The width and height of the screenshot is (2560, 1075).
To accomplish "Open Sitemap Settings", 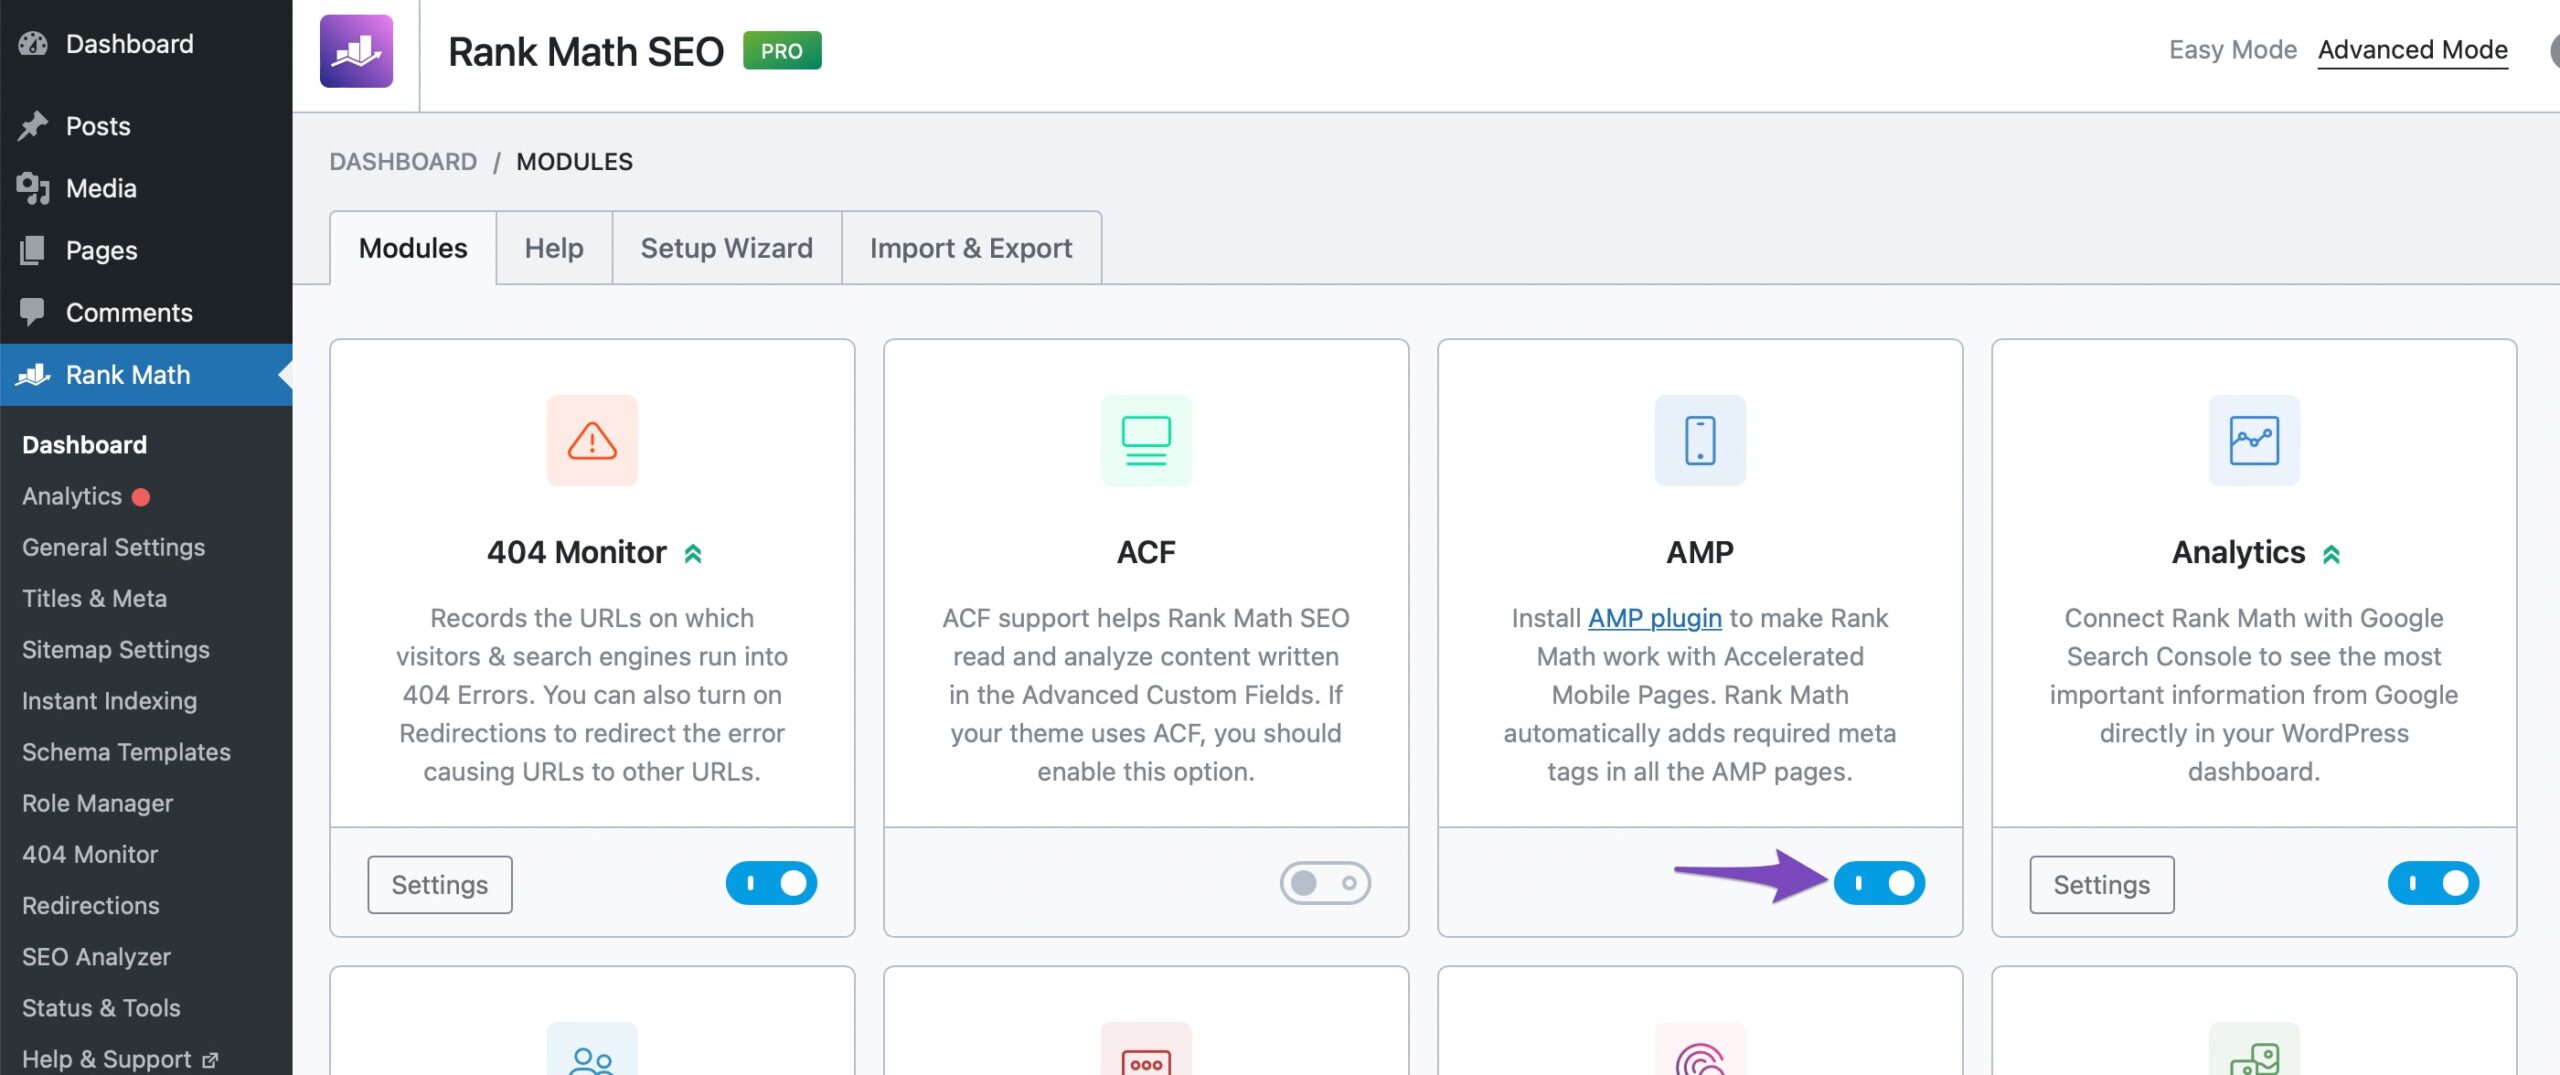I will pyautogui.click(x=116, y=650).
